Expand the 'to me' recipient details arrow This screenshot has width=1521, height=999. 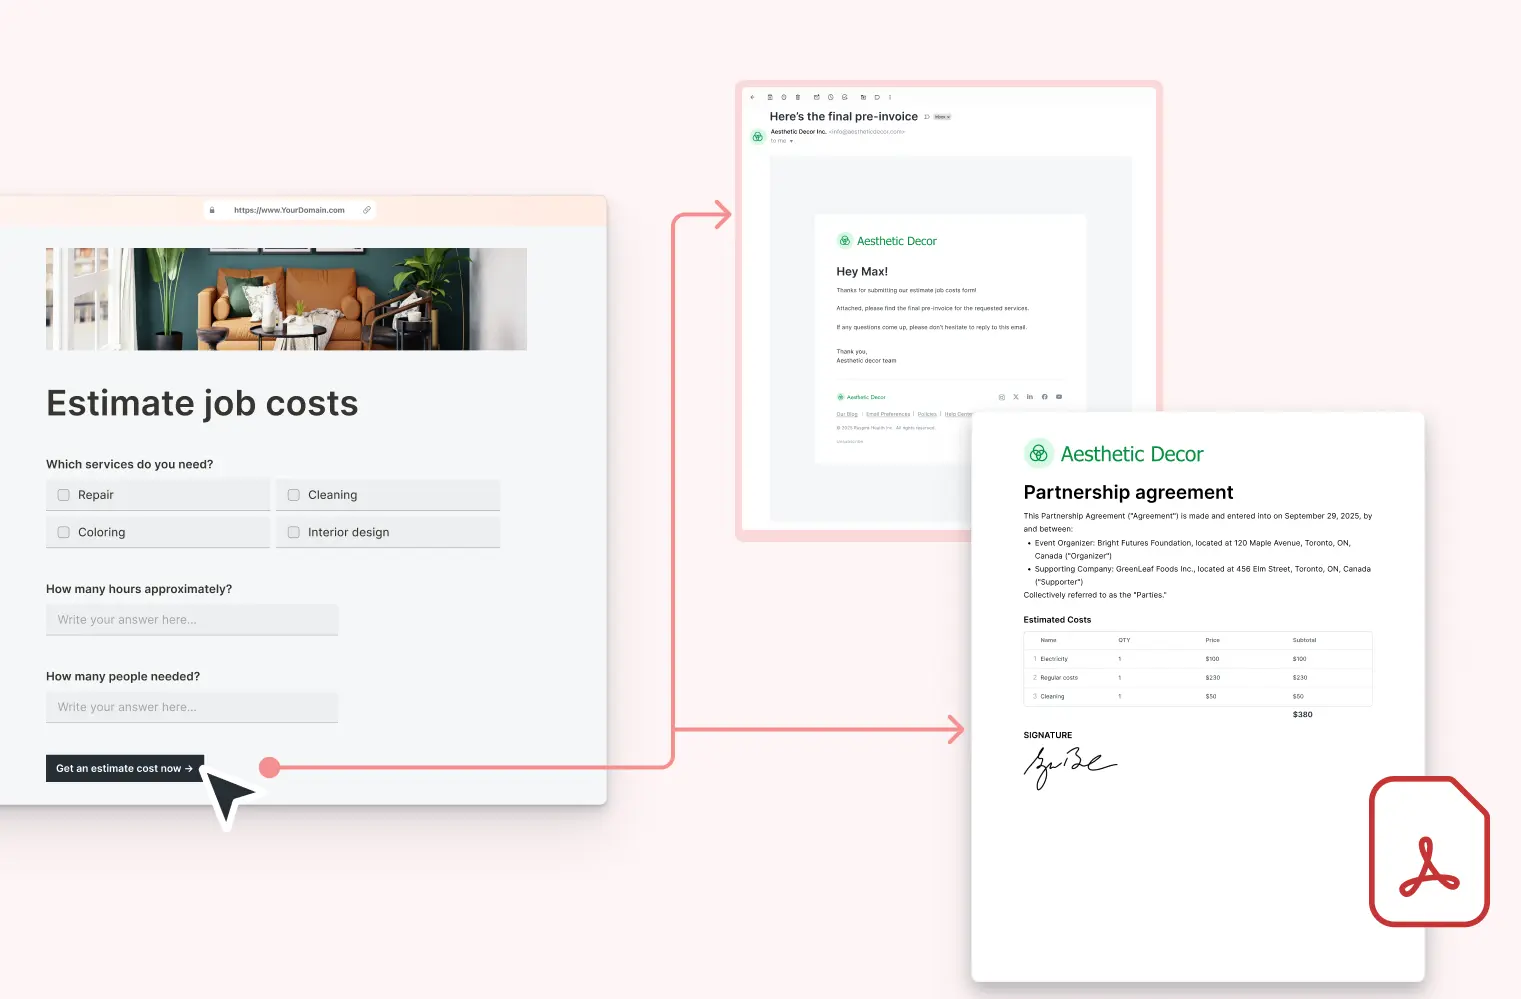(791, 141)
